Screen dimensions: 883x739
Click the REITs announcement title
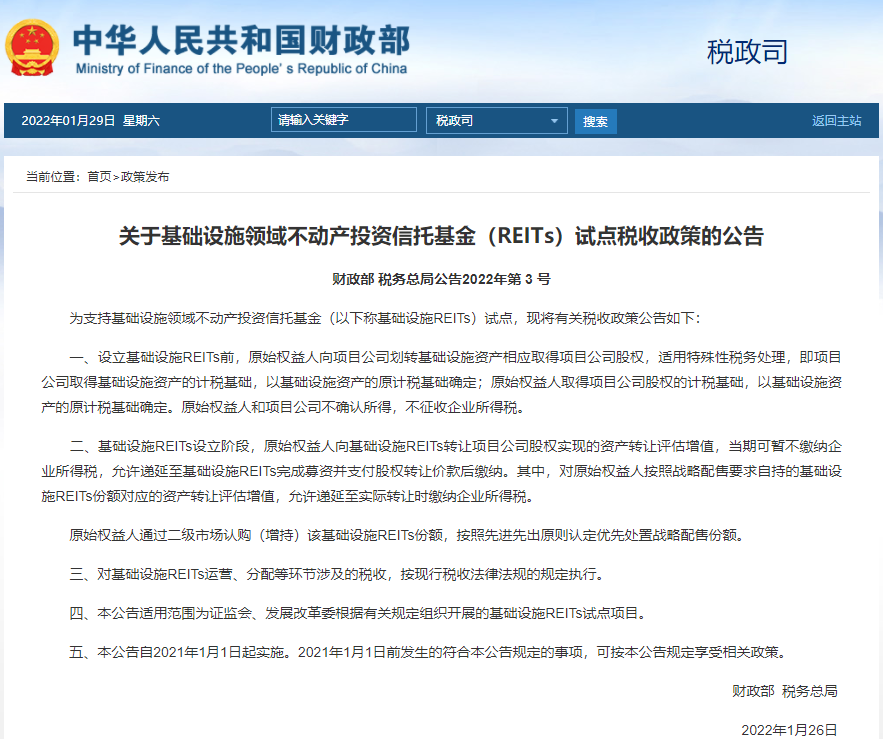(x=441, y=237)
